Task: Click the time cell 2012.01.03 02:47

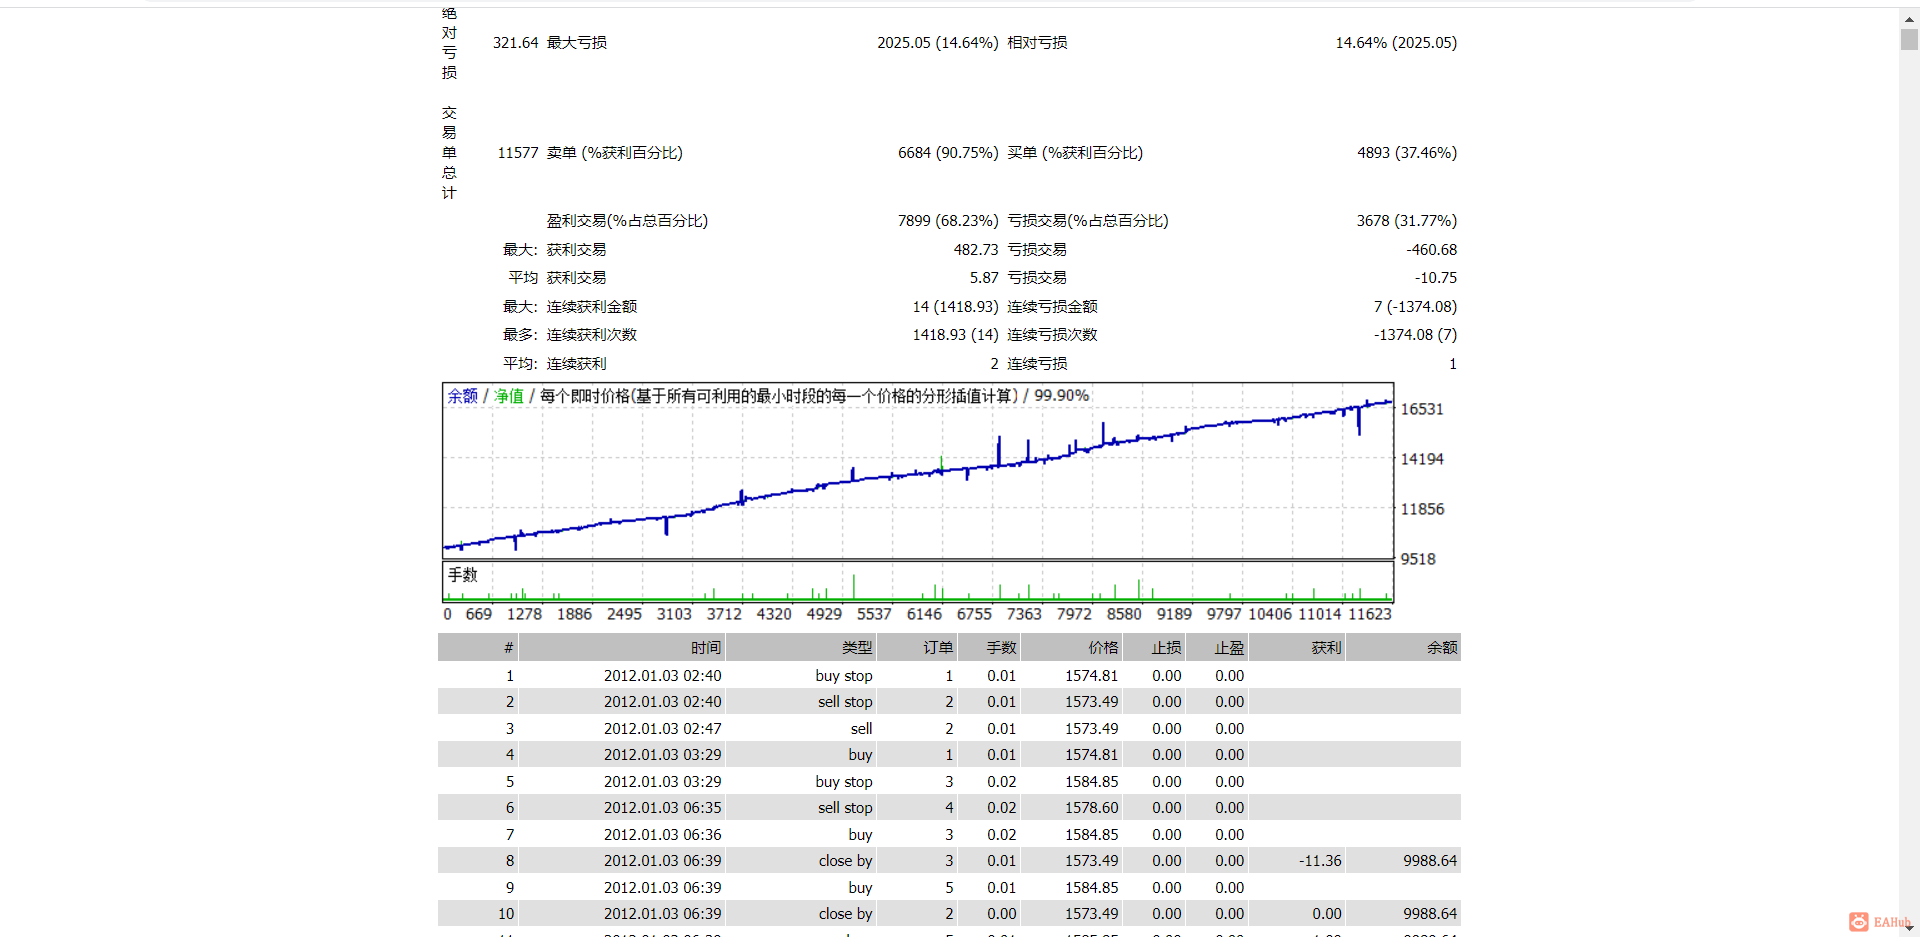Action: [x=662, y=729]
